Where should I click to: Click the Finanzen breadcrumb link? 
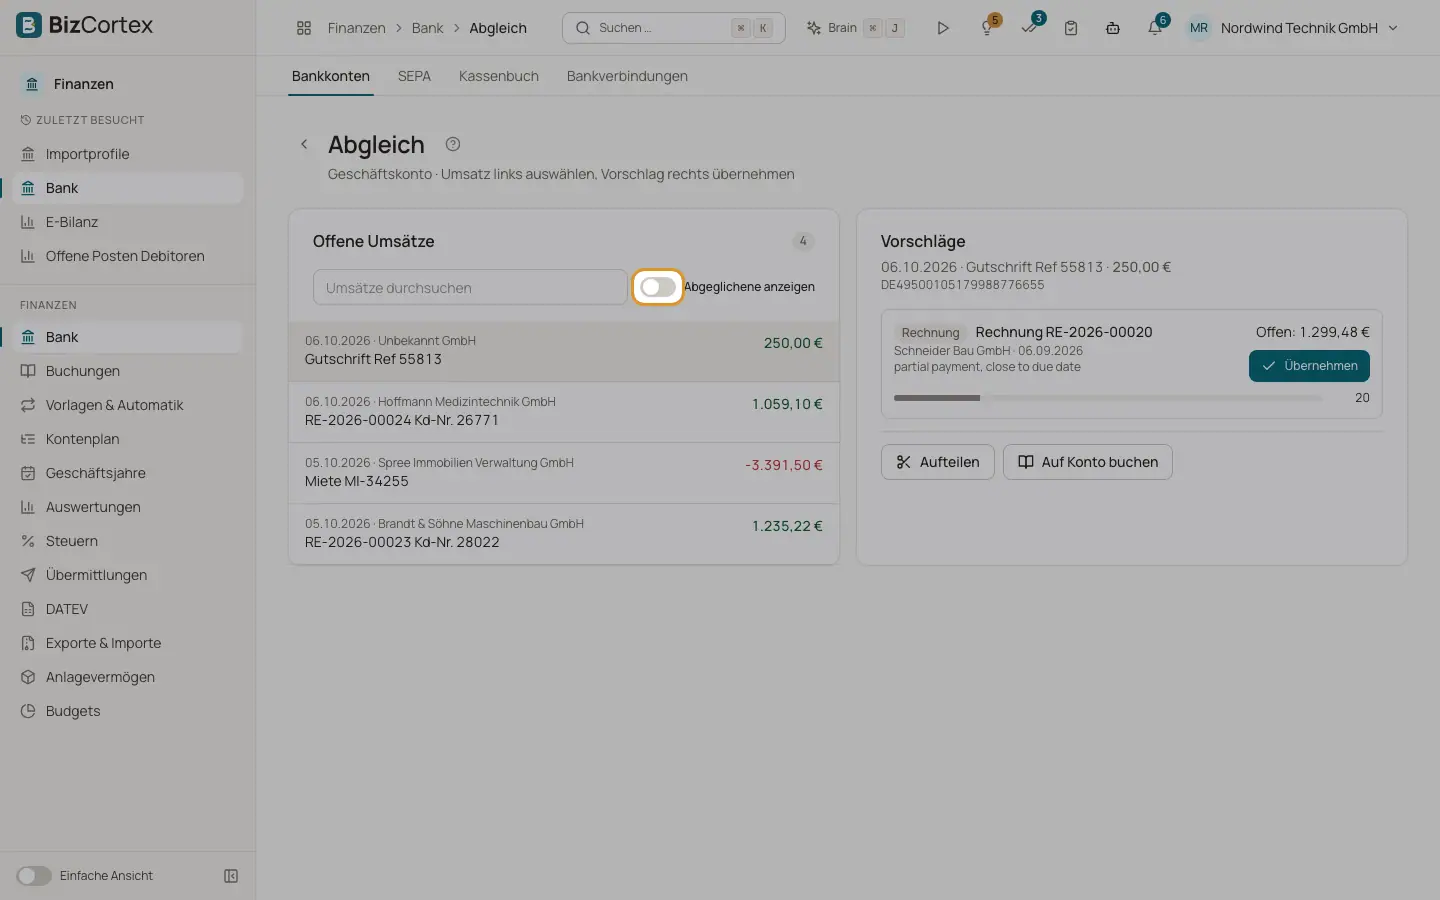[x=356, y=28]
